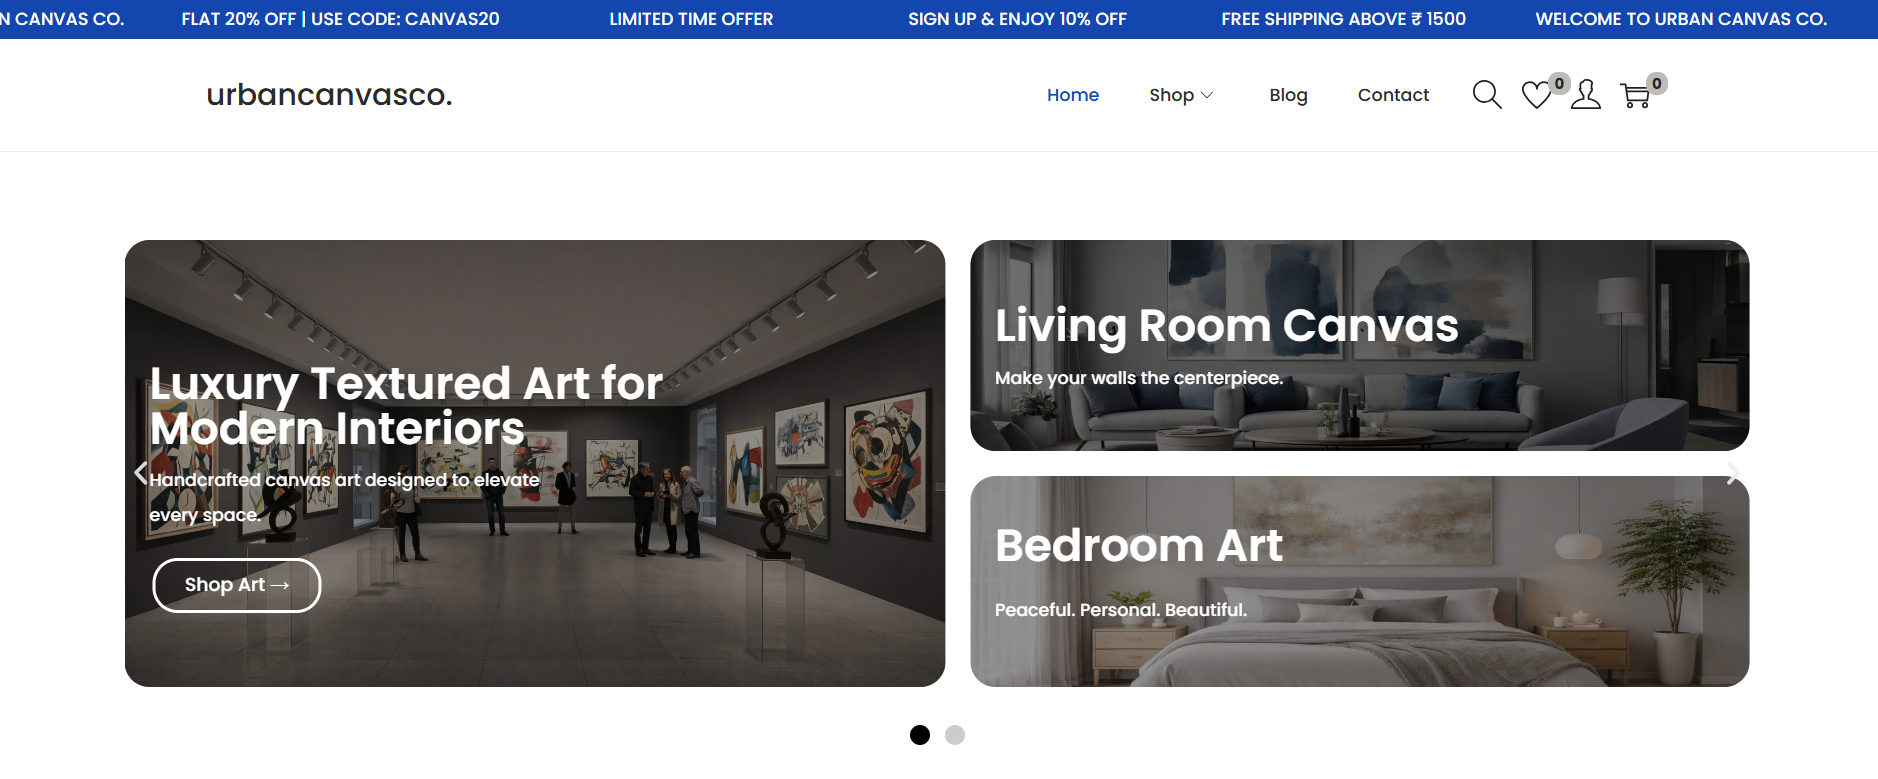
Task: Click the Luxury Textured Art hero banner
Action: tap(535, 463)
